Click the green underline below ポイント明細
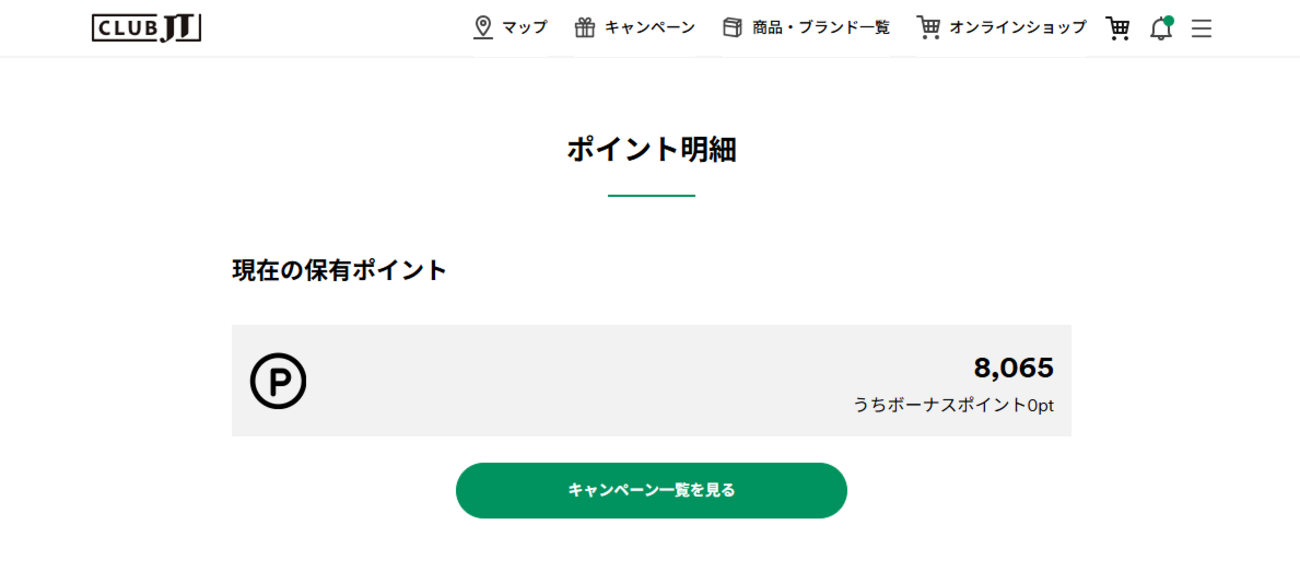1300x571 pixels. pyautogui.click(x=651, y=195)
